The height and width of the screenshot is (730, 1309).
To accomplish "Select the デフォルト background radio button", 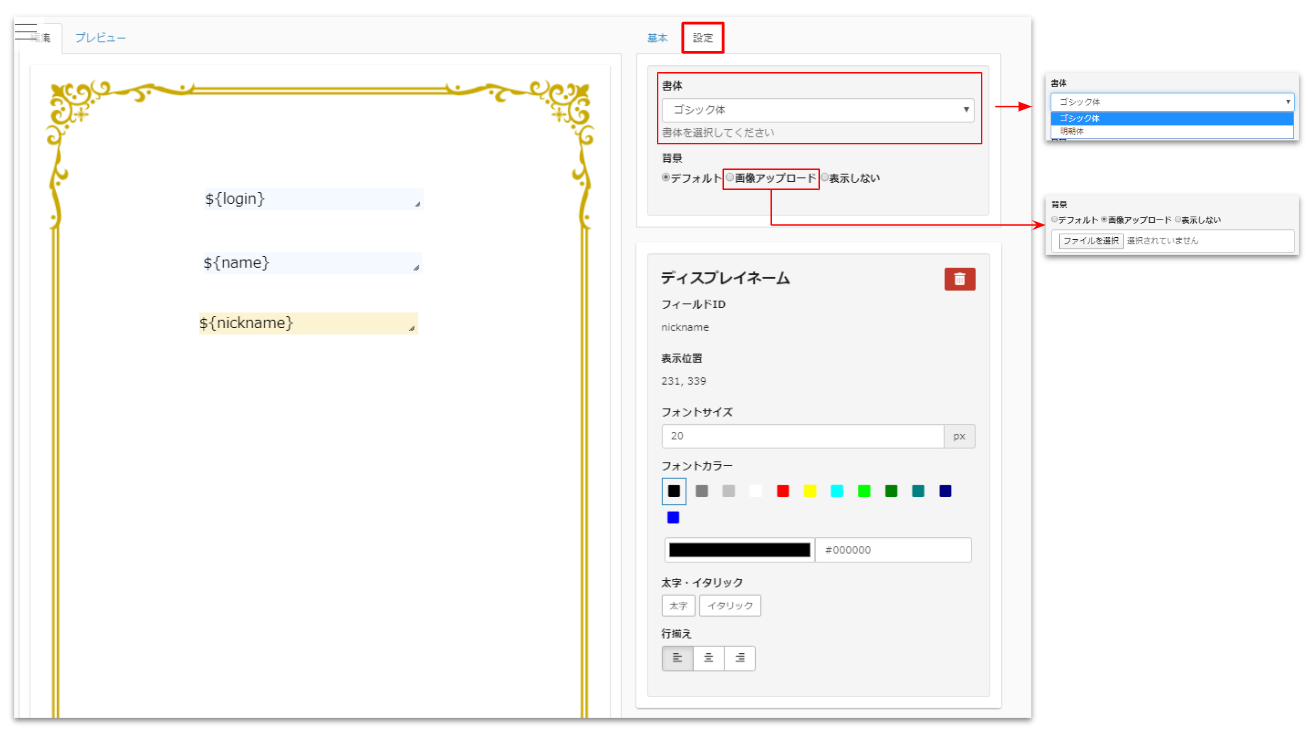I will click(x=666, y=178).
